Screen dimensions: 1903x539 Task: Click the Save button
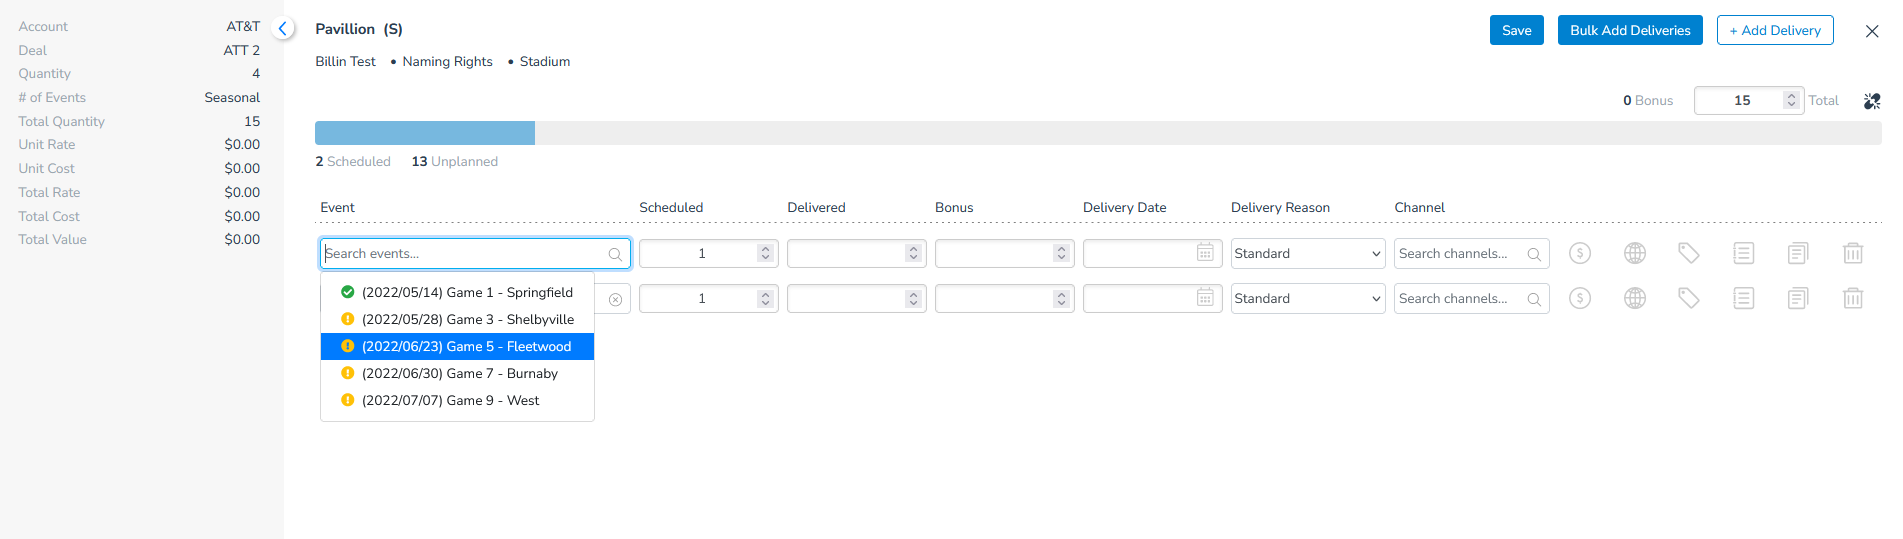click(x=1516, y=30)
